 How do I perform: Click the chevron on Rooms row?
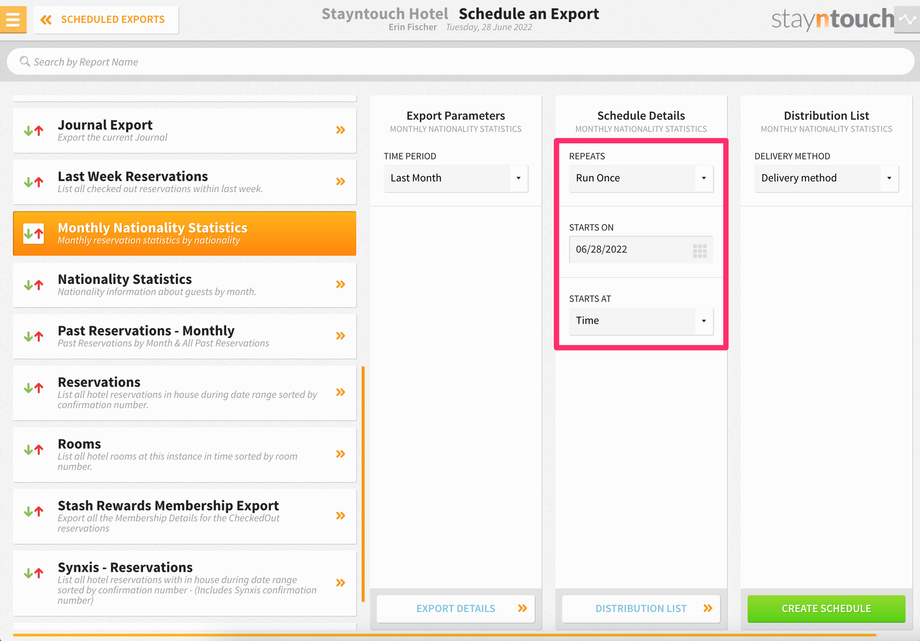[340, 454]
